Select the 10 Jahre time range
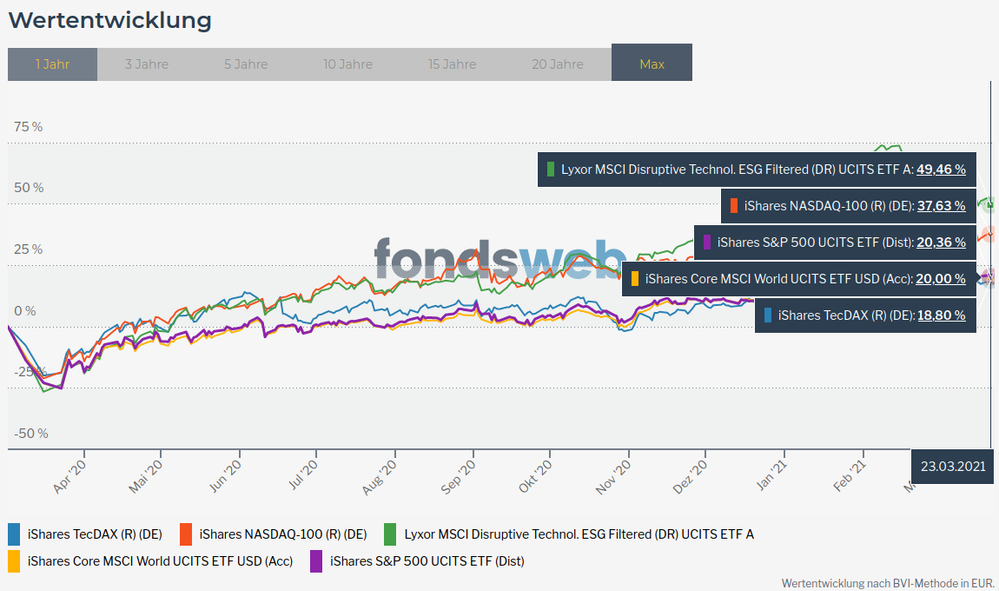The height and width of the screenshot is (591, 999). point(347,64)
